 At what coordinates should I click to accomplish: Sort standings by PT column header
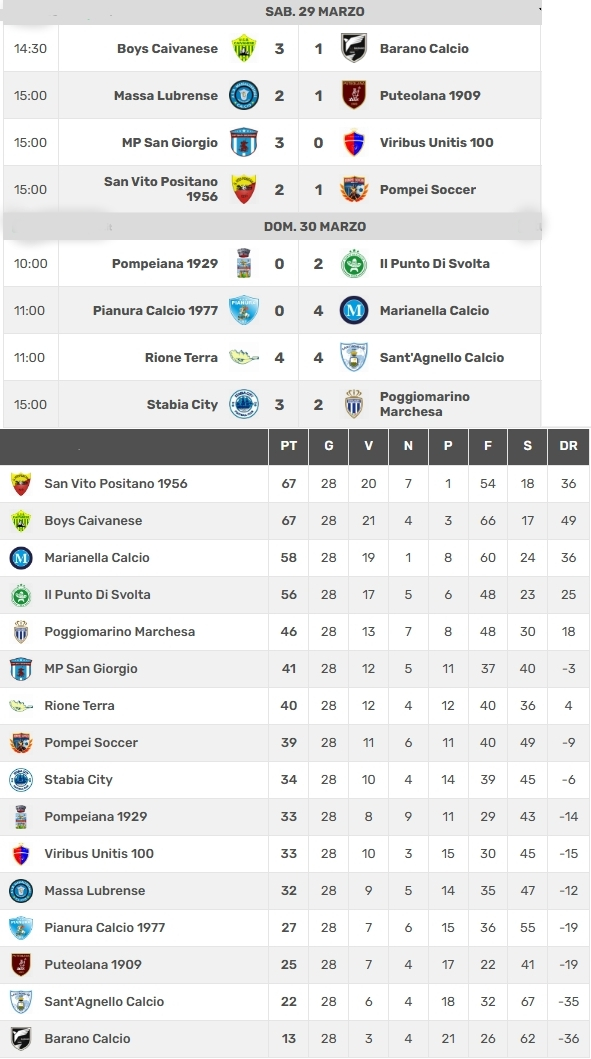[288, 446]
